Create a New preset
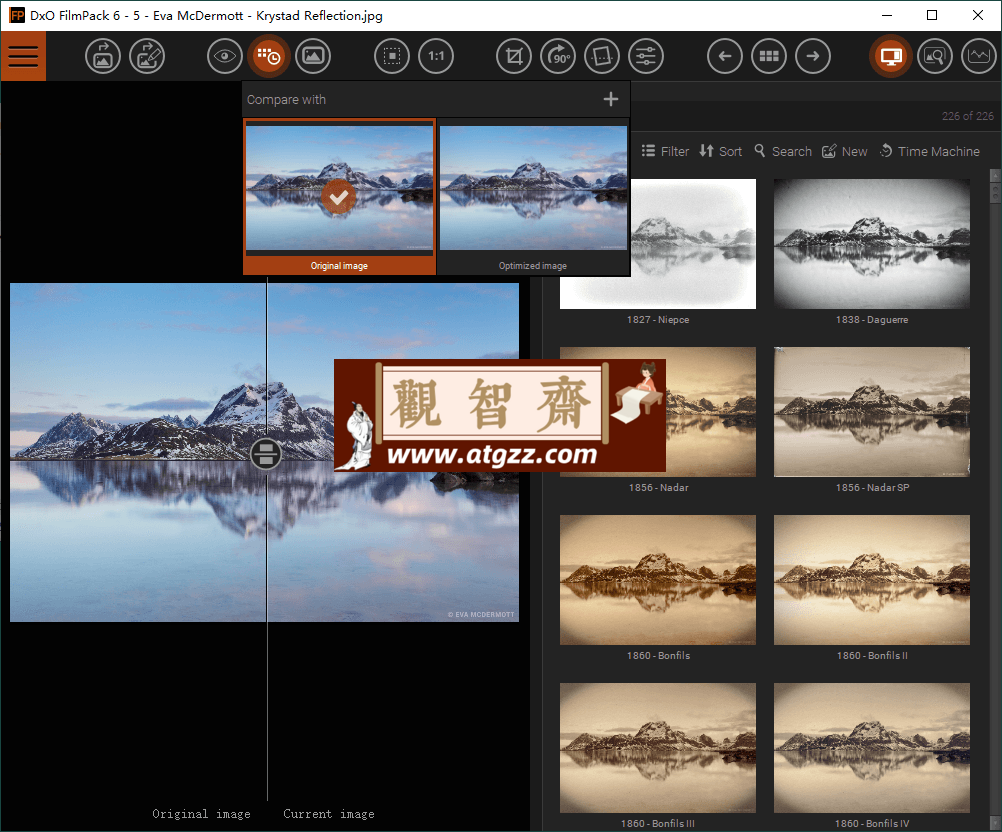 point(844,151)
